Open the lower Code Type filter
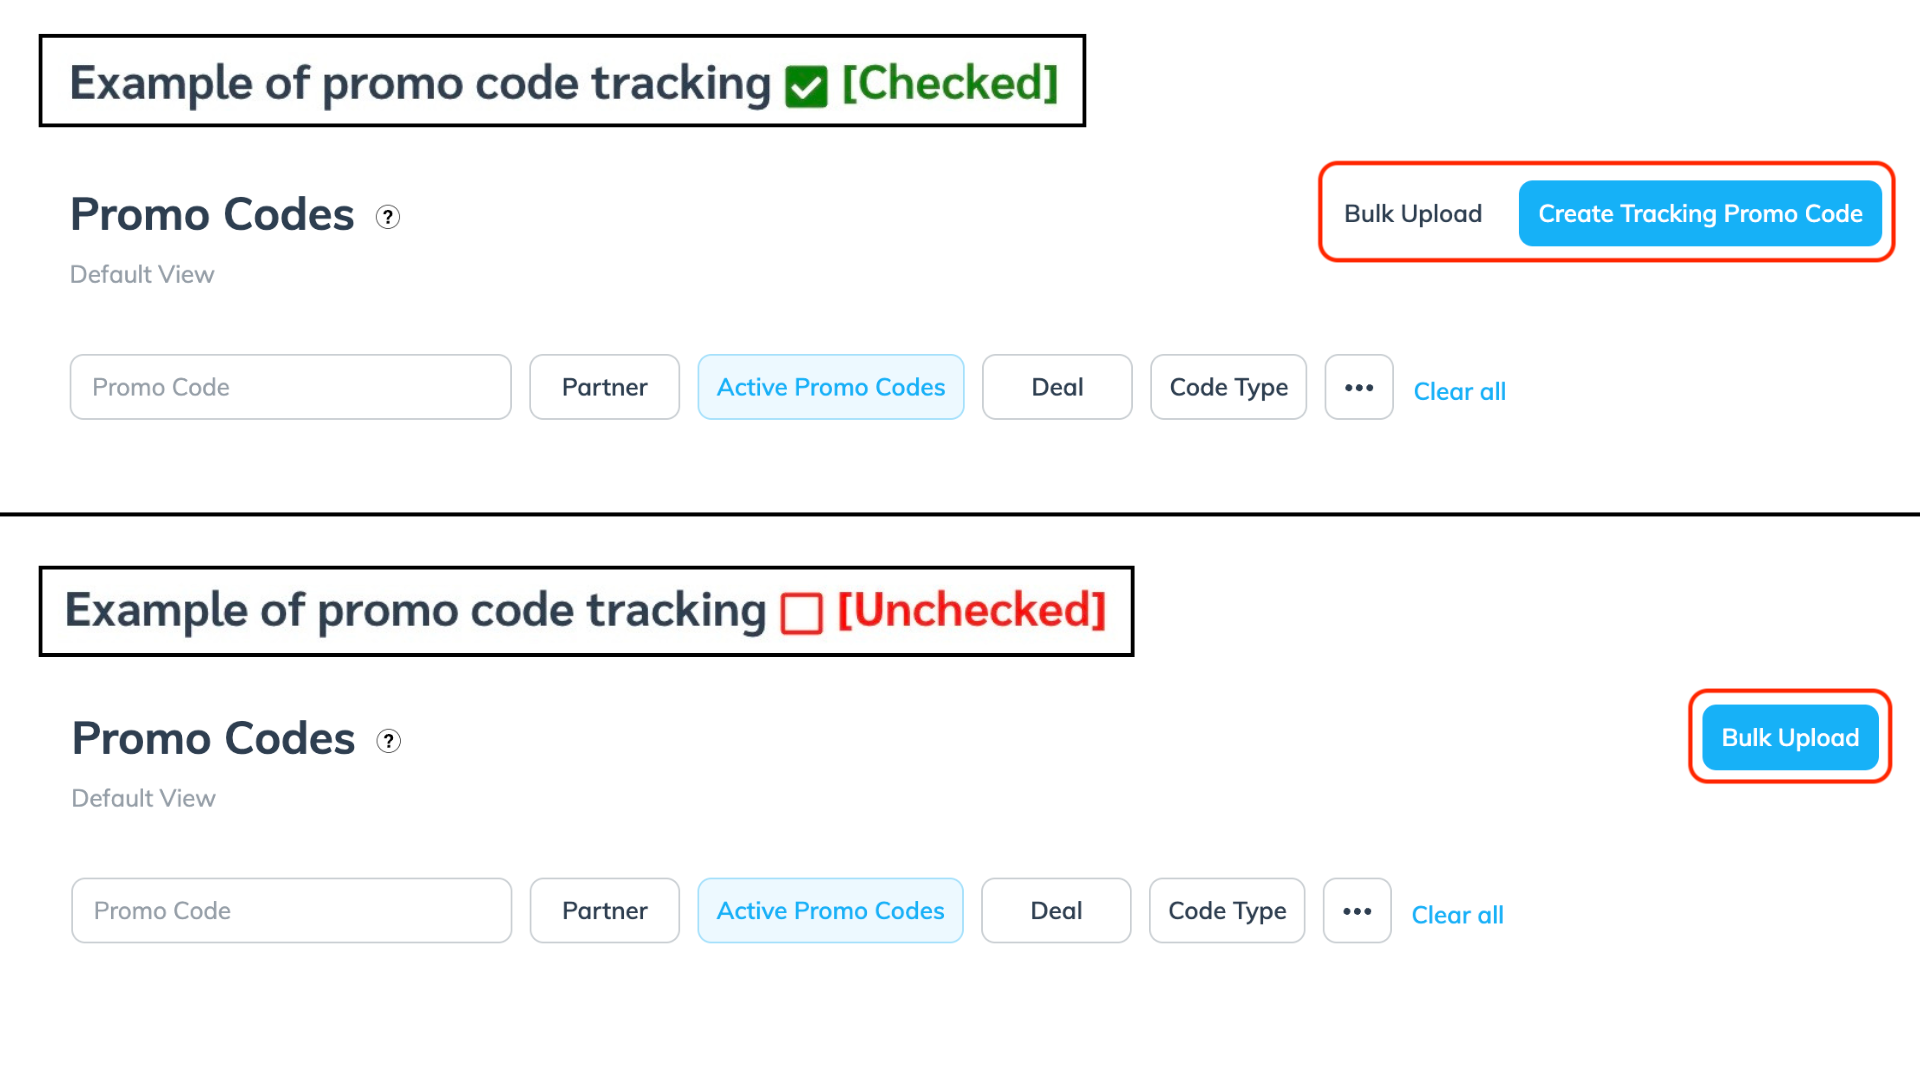 (1227, 911)
